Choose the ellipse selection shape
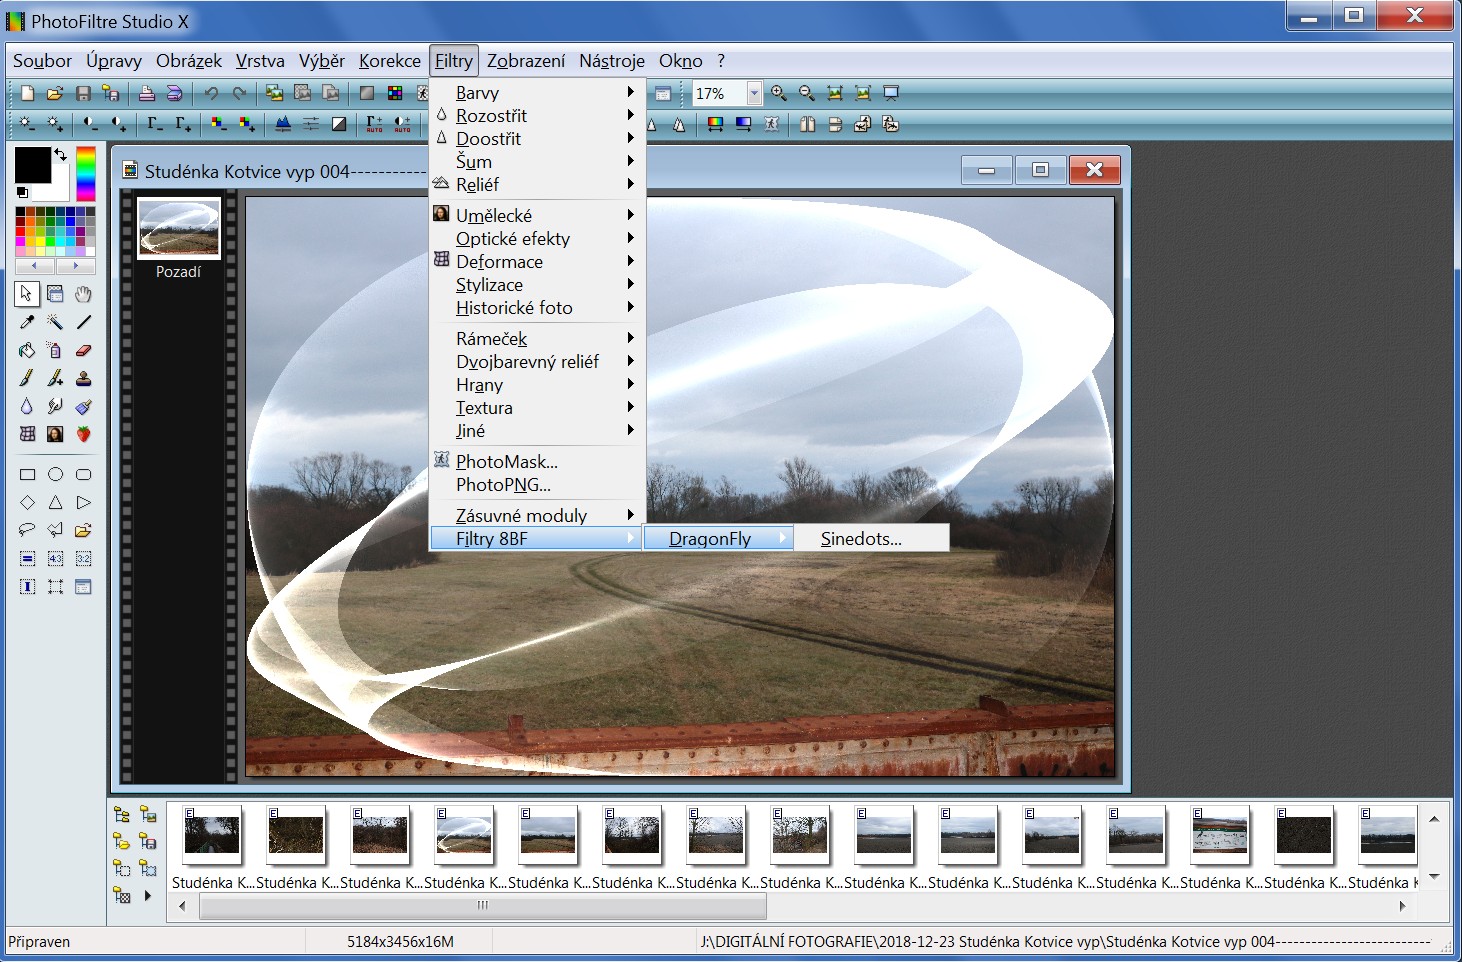The image size is (1462, 962). coord(55,475)
